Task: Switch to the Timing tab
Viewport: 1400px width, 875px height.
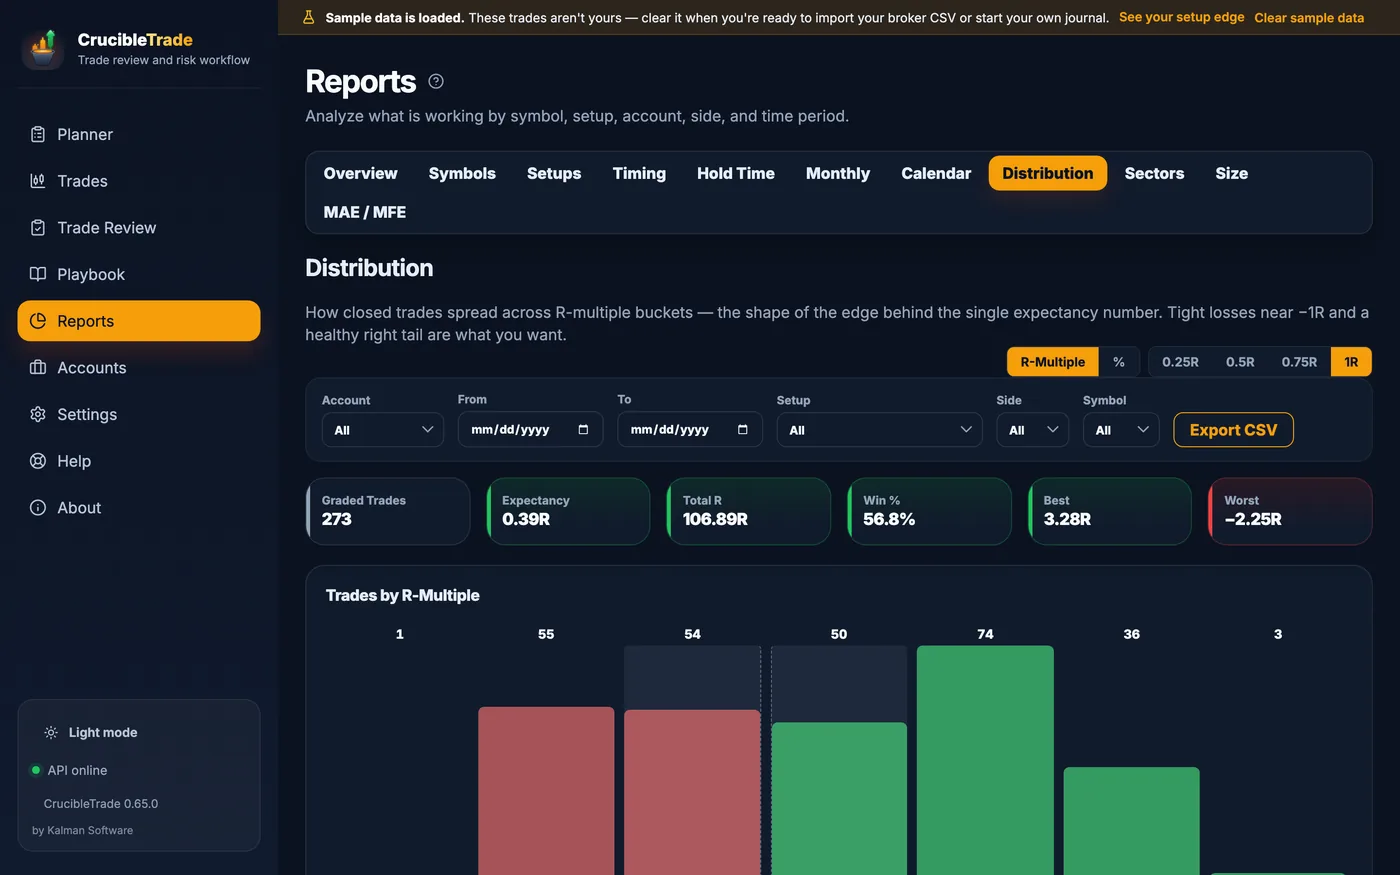Action: pyautogui.click(x=639, y=173)
